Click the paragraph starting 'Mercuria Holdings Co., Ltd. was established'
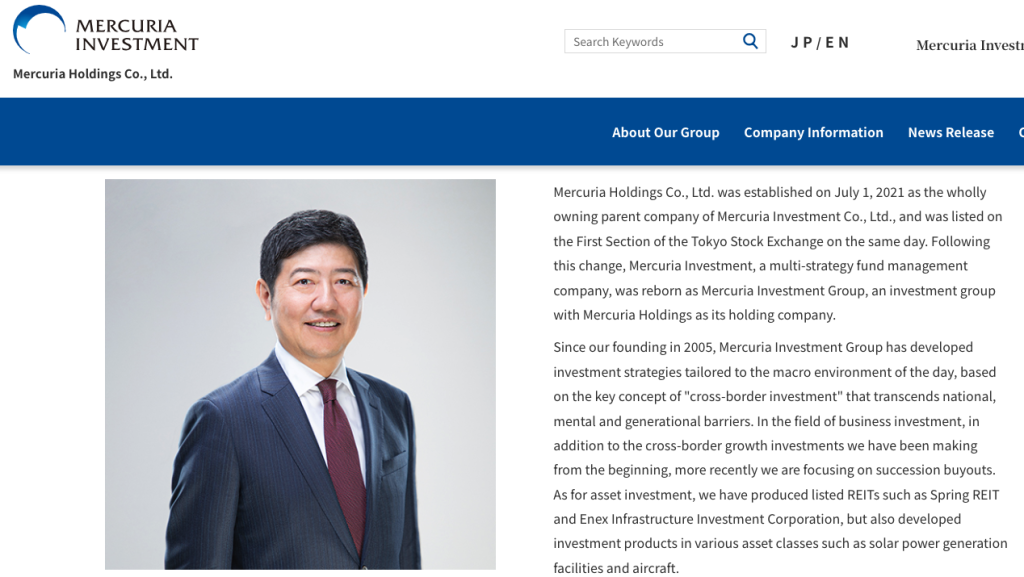This screenshot has width=1024, height=577. [777, 253]
